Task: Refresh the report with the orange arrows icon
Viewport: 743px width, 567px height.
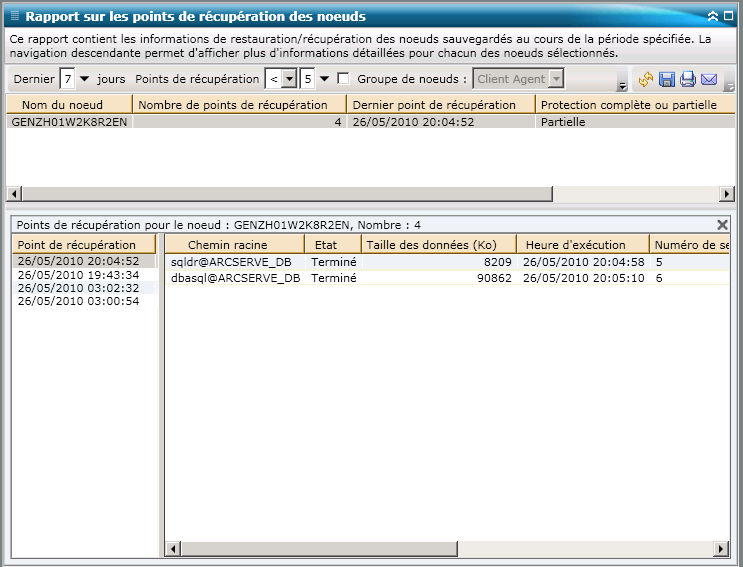Action: click(x=645, y=79)
